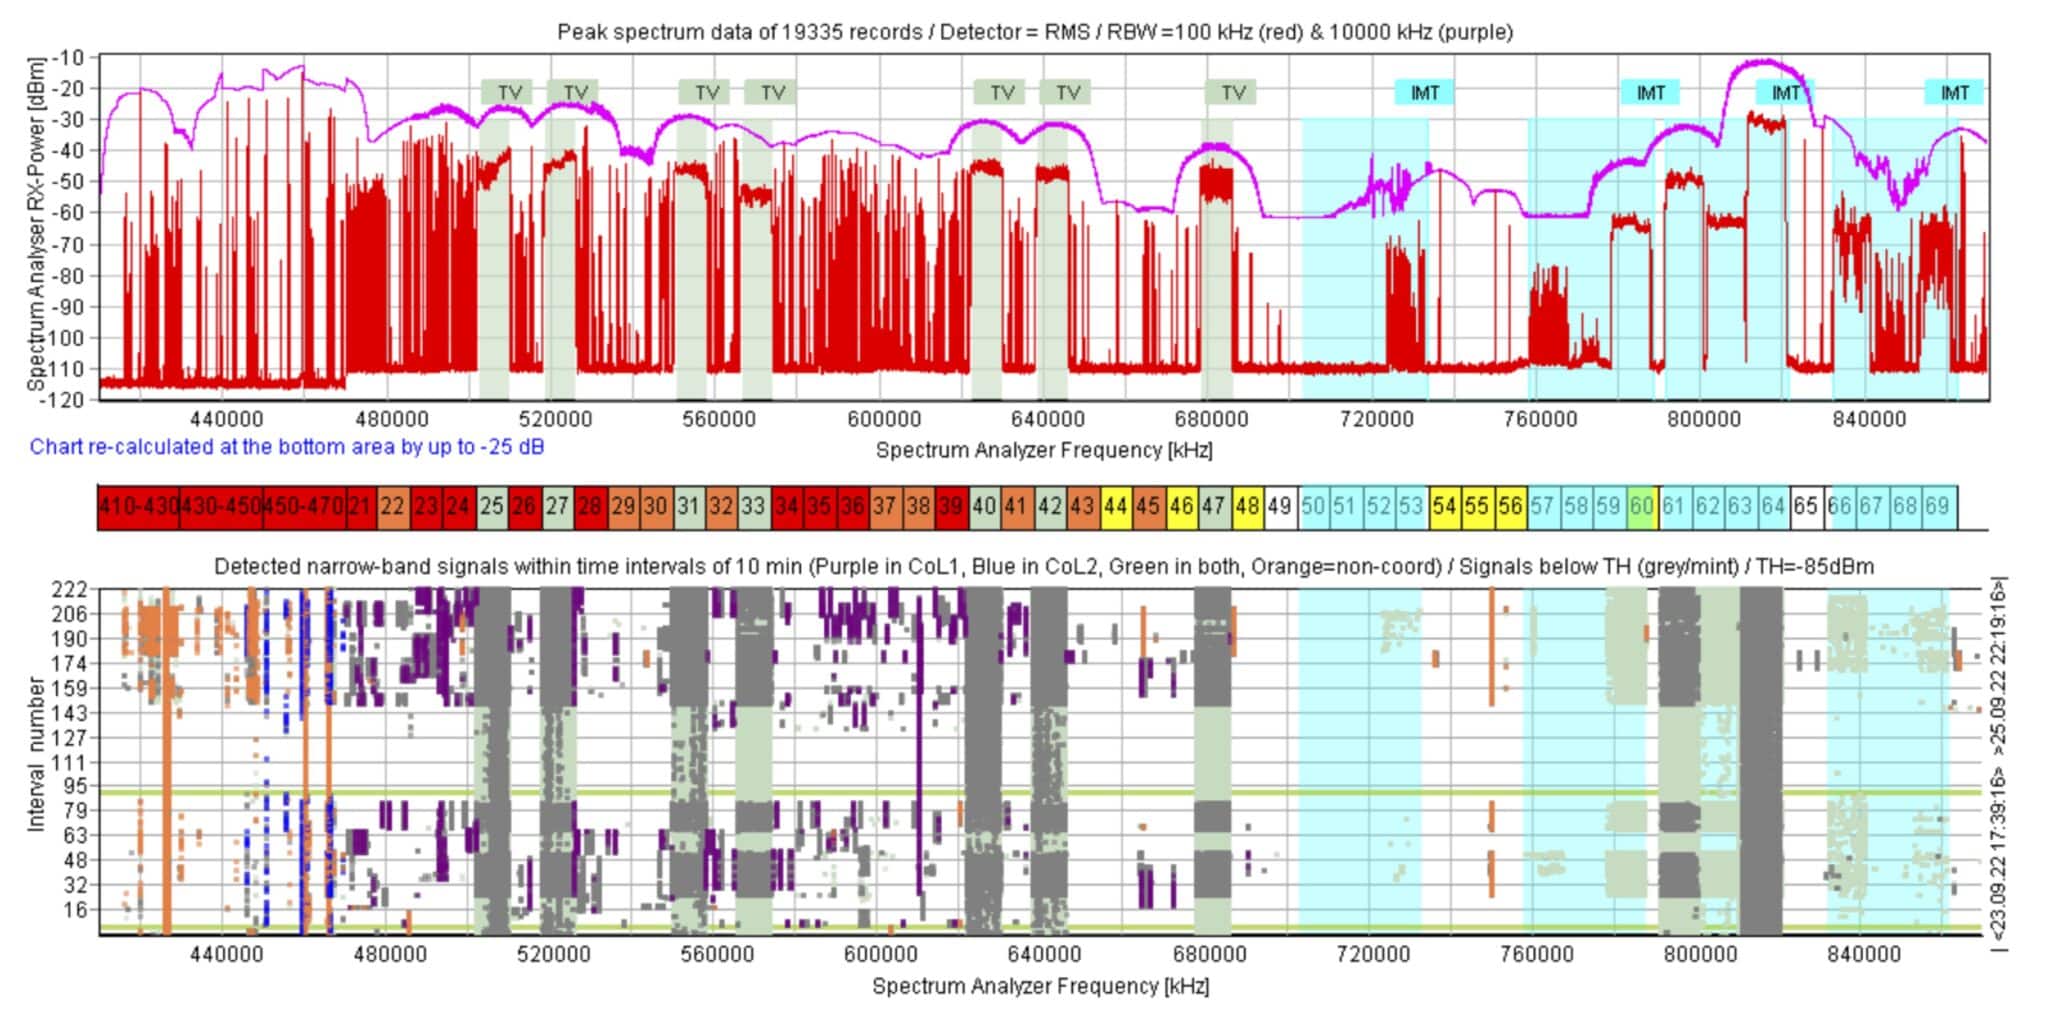Click yellow channel 56 cell
Screen dimensions: 2048x1016
tap(1509, 506)
